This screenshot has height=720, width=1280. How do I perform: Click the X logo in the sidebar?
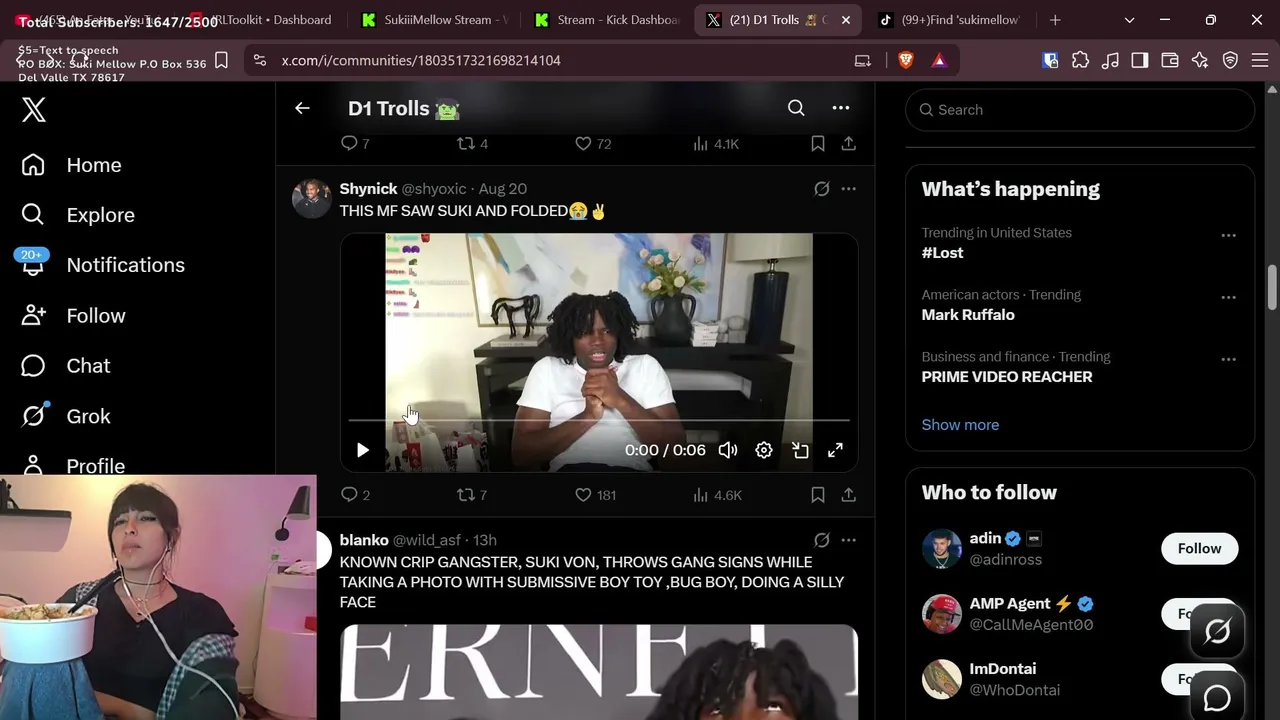click(34, 109)
